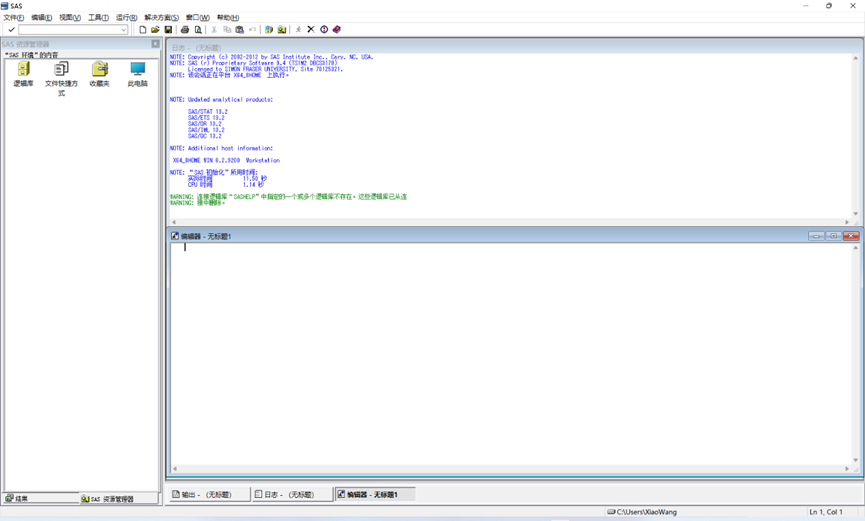This screenshot has height=521, width=865.
Task: Open the 工具(T) menu
Action: pyautogui.click(x=98, y=18)
